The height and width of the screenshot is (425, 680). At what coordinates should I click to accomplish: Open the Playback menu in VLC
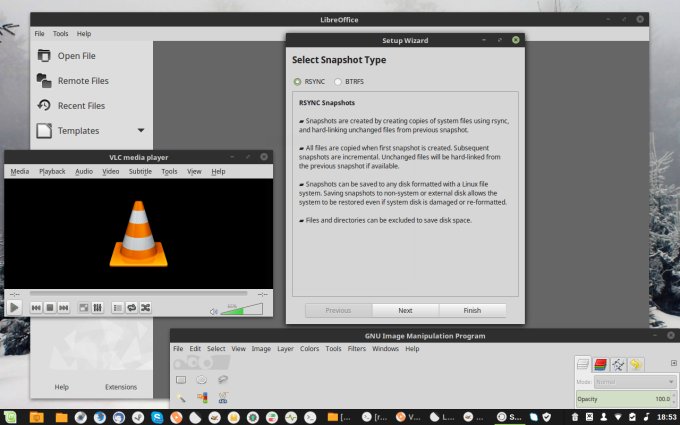pyautogui.click(x=52, y=171)
